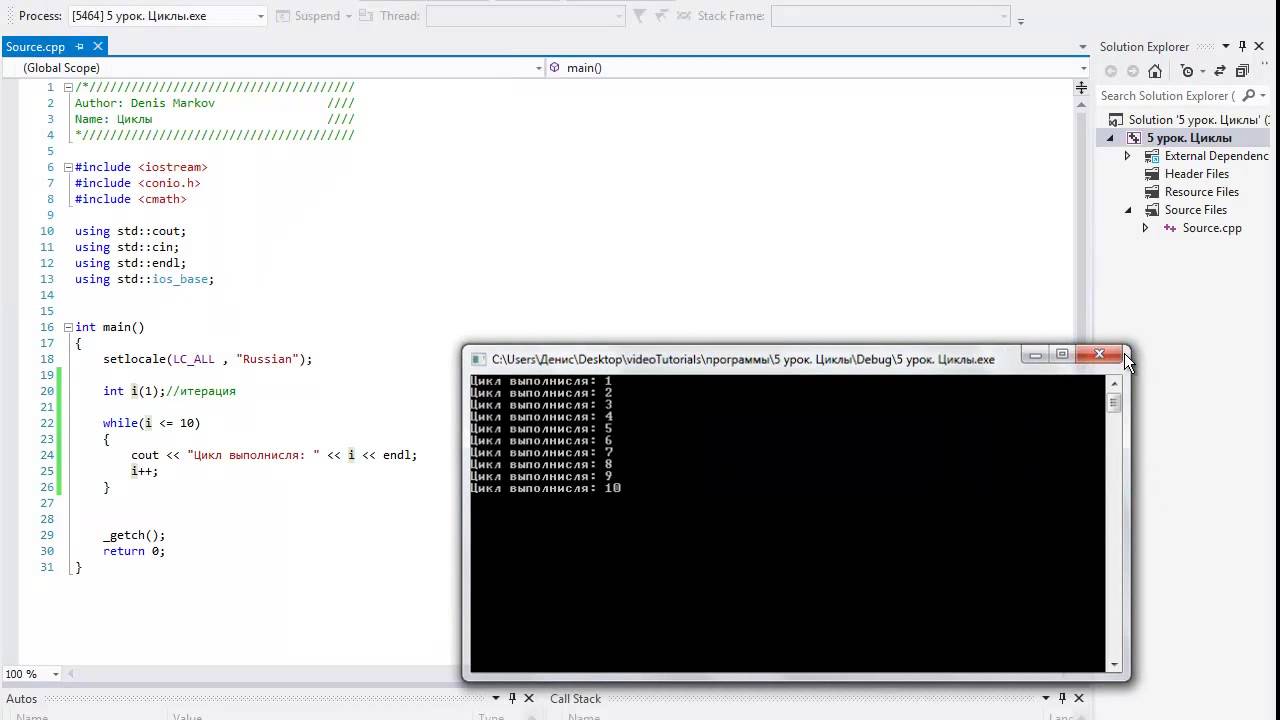
Task: Close the Solution Explorer panel
Action: tap(1261, 46)
